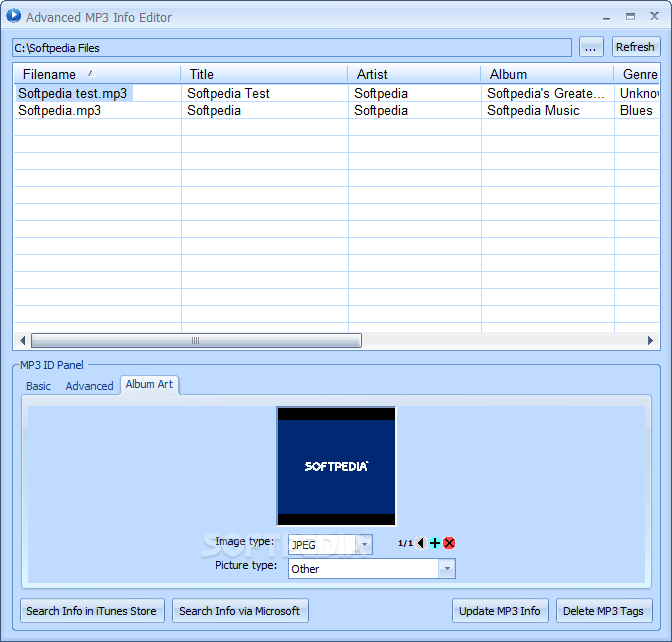Screen dimensions: 672x642
Task: Click the previous album art arrow icon
Action: (x=421, y=543)
